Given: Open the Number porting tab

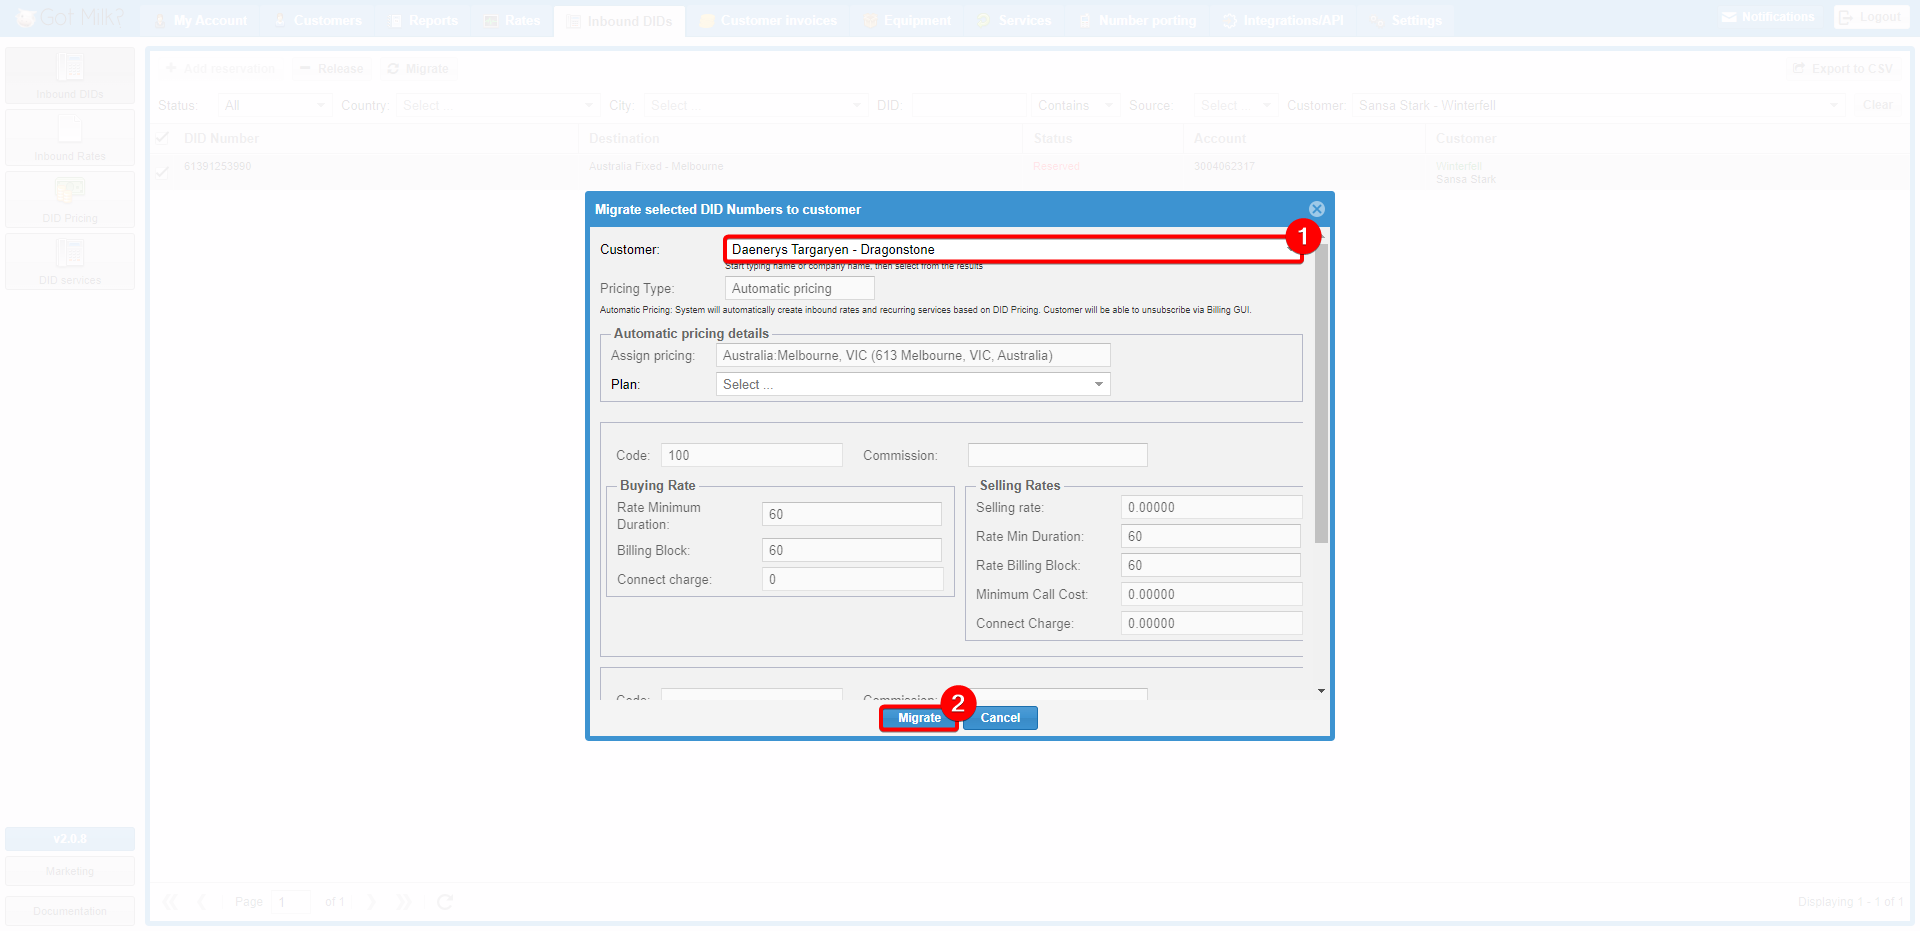Looking at the screenshot, I should click(x=1137, y=20).
